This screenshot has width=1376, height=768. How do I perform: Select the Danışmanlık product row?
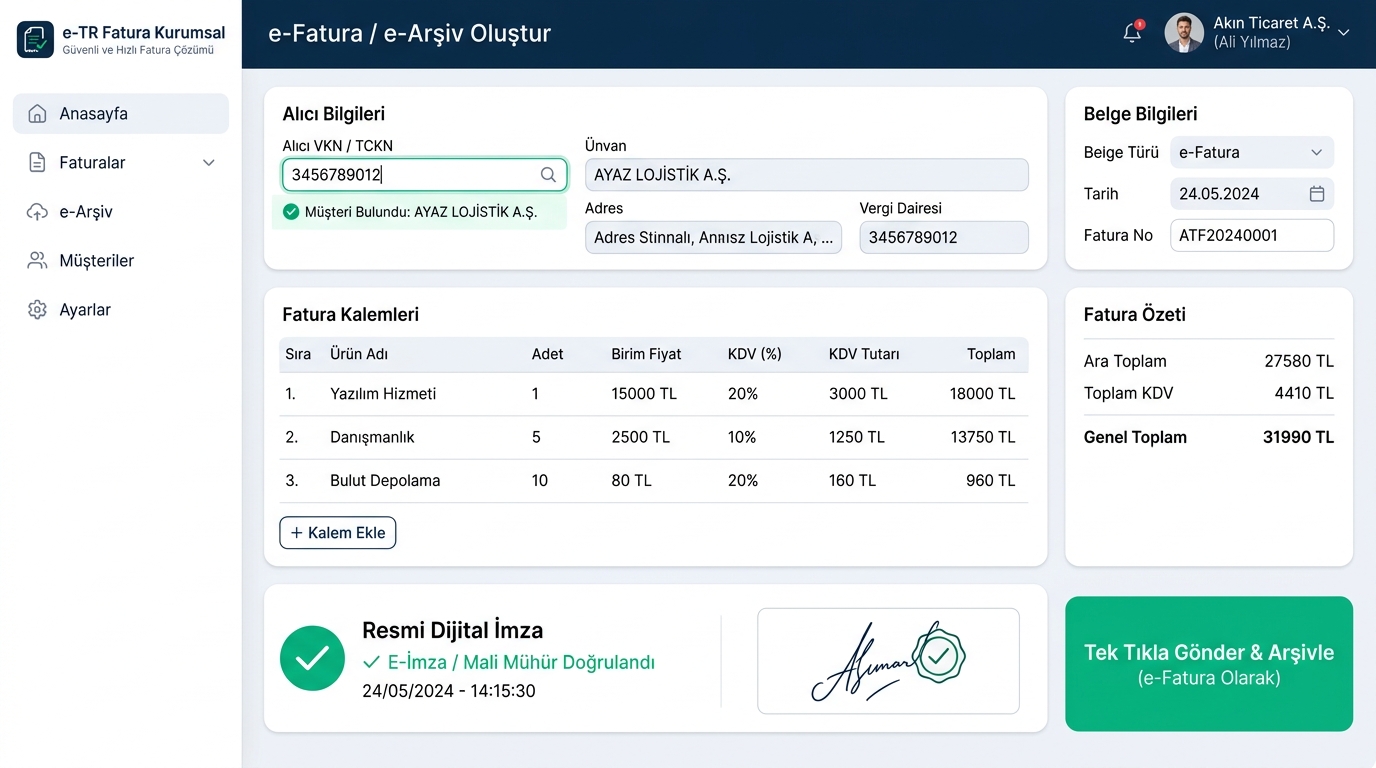(x=654, y=437)
